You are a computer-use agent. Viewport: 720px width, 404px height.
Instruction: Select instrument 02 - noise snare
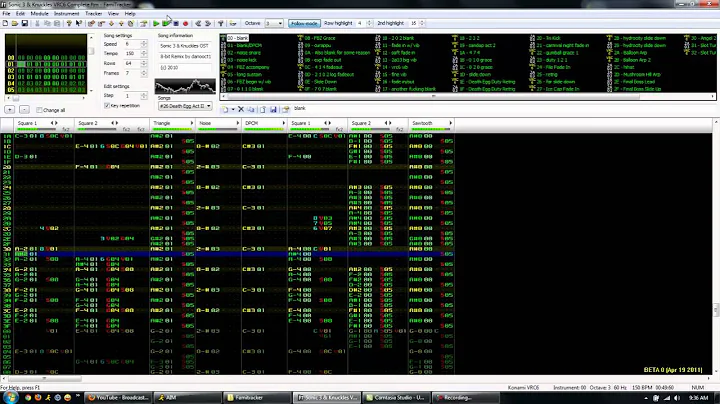244,53
